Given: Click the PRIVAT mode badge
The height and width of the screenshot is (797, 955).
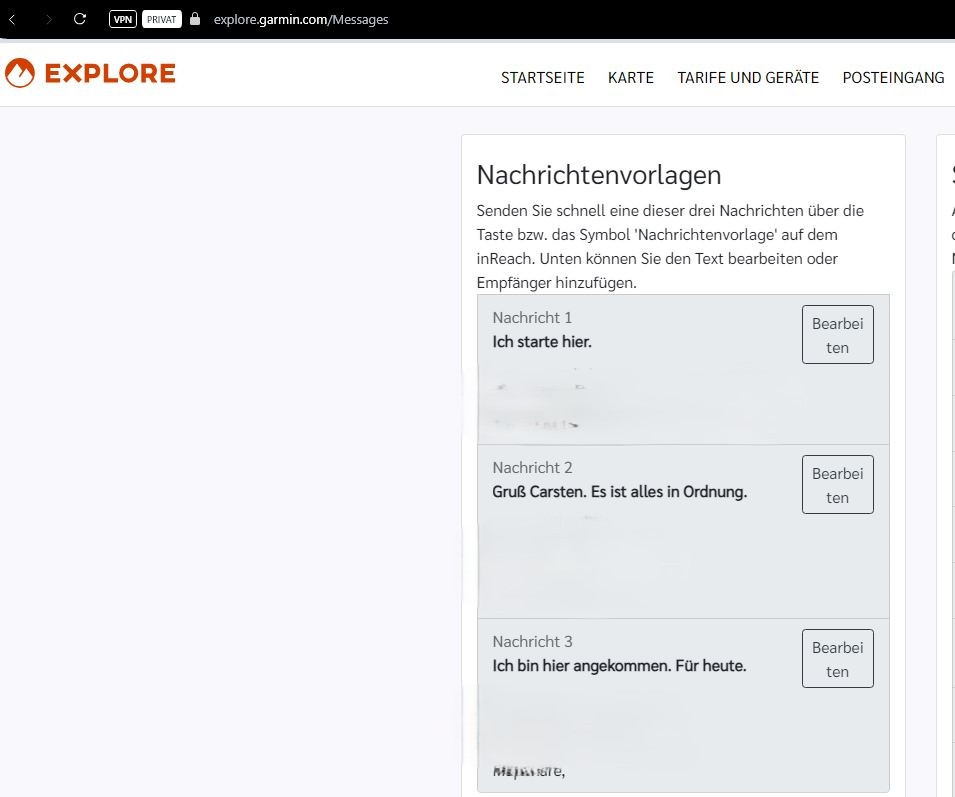Looking at the screenshot, I should click(161, 19).
